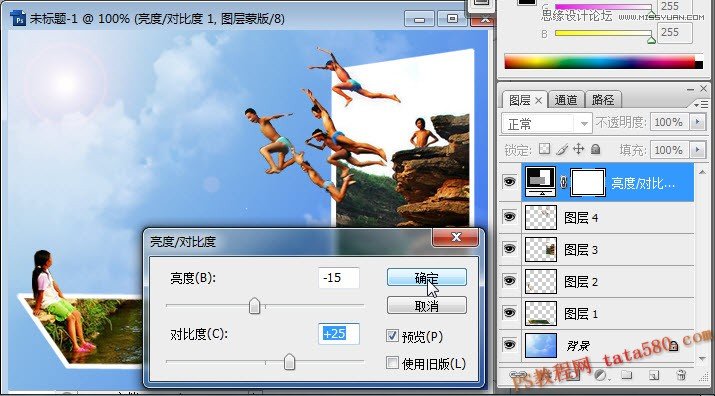Click Background layer lock icon

[x=673, y=346]
